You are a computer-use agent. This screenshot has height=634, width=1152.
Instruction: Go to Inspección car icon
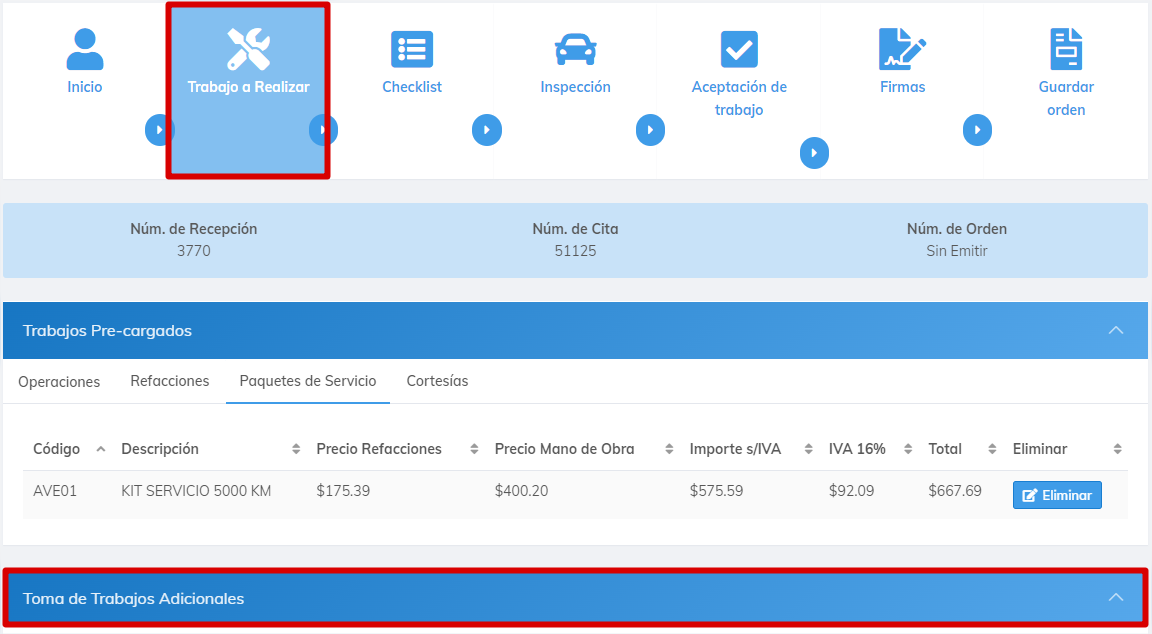point(575,49)
